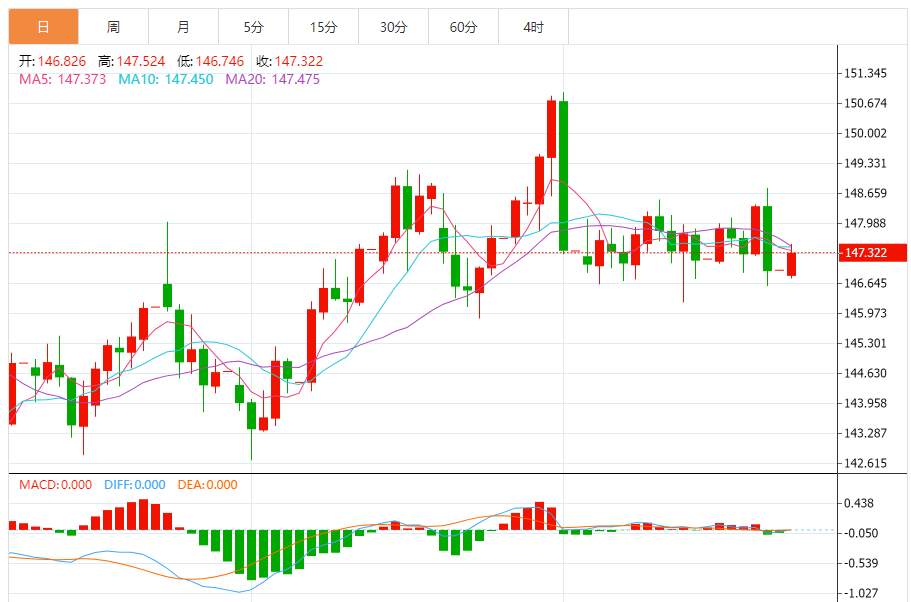
Task: Click the 开: 146.826 open price value
Action: tap(52, 61)
